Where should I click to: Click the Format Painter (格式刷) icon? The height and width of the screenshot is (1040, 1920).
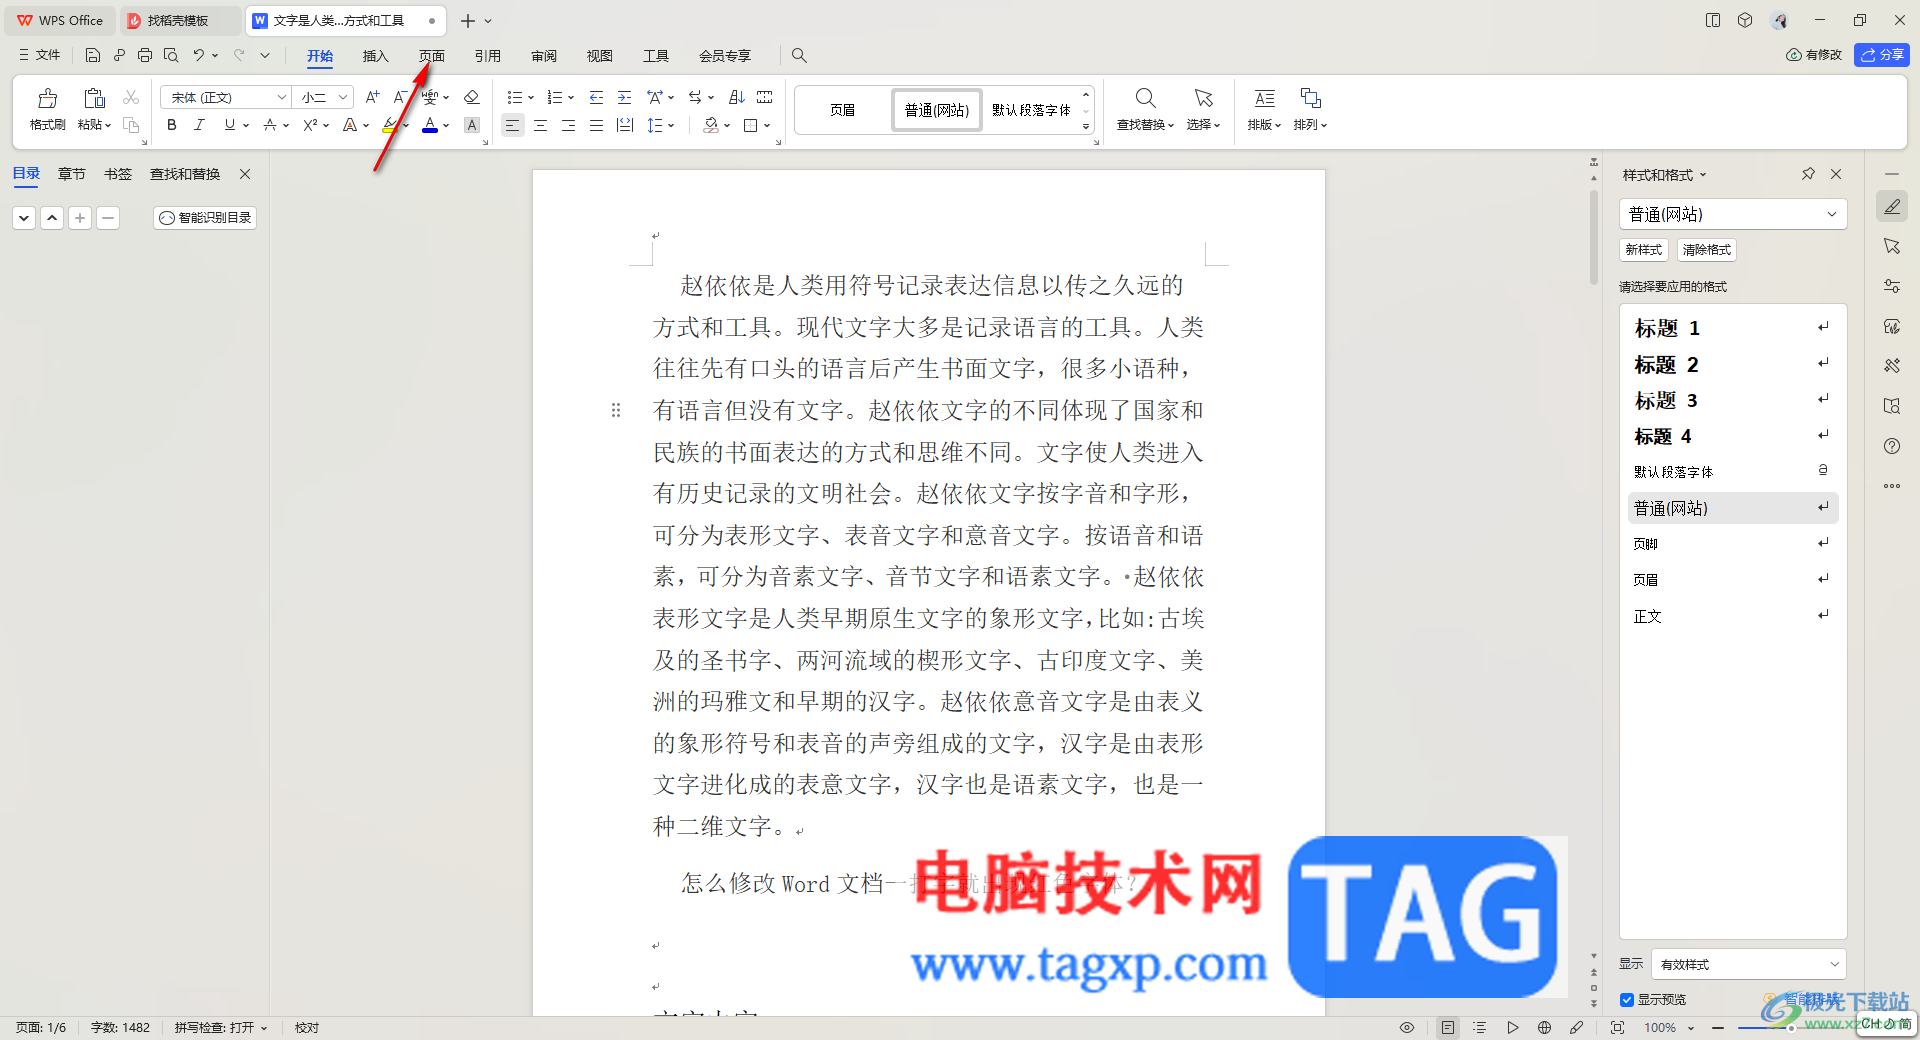(47, 98)
